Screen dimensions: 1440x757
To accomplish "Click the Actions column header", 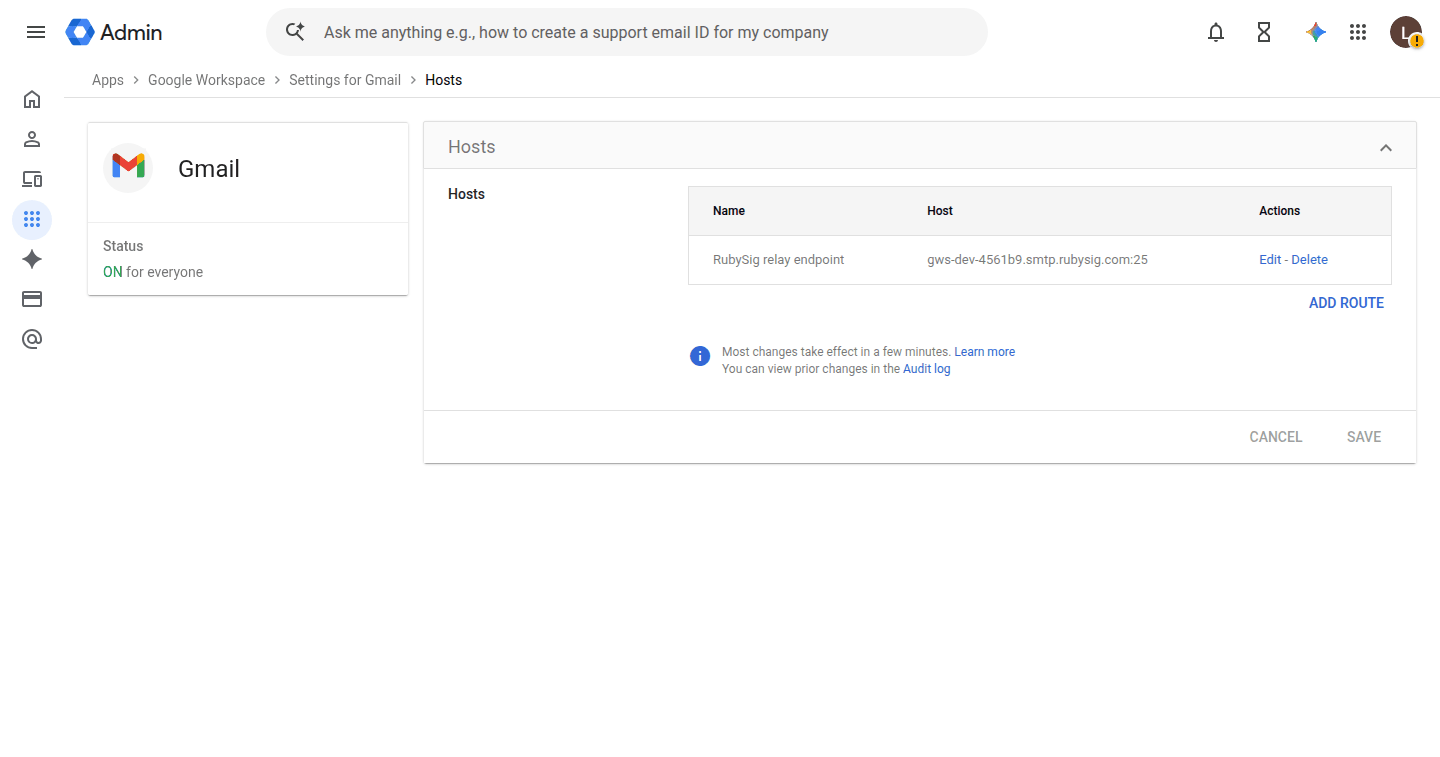I will coord(1280,211).
